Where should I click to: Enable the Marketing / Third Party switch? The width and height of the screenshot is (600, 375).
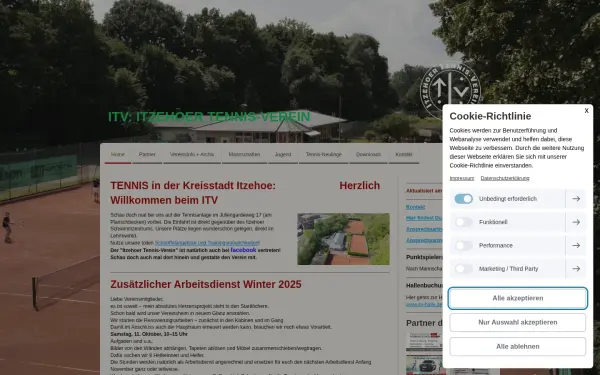463,269
